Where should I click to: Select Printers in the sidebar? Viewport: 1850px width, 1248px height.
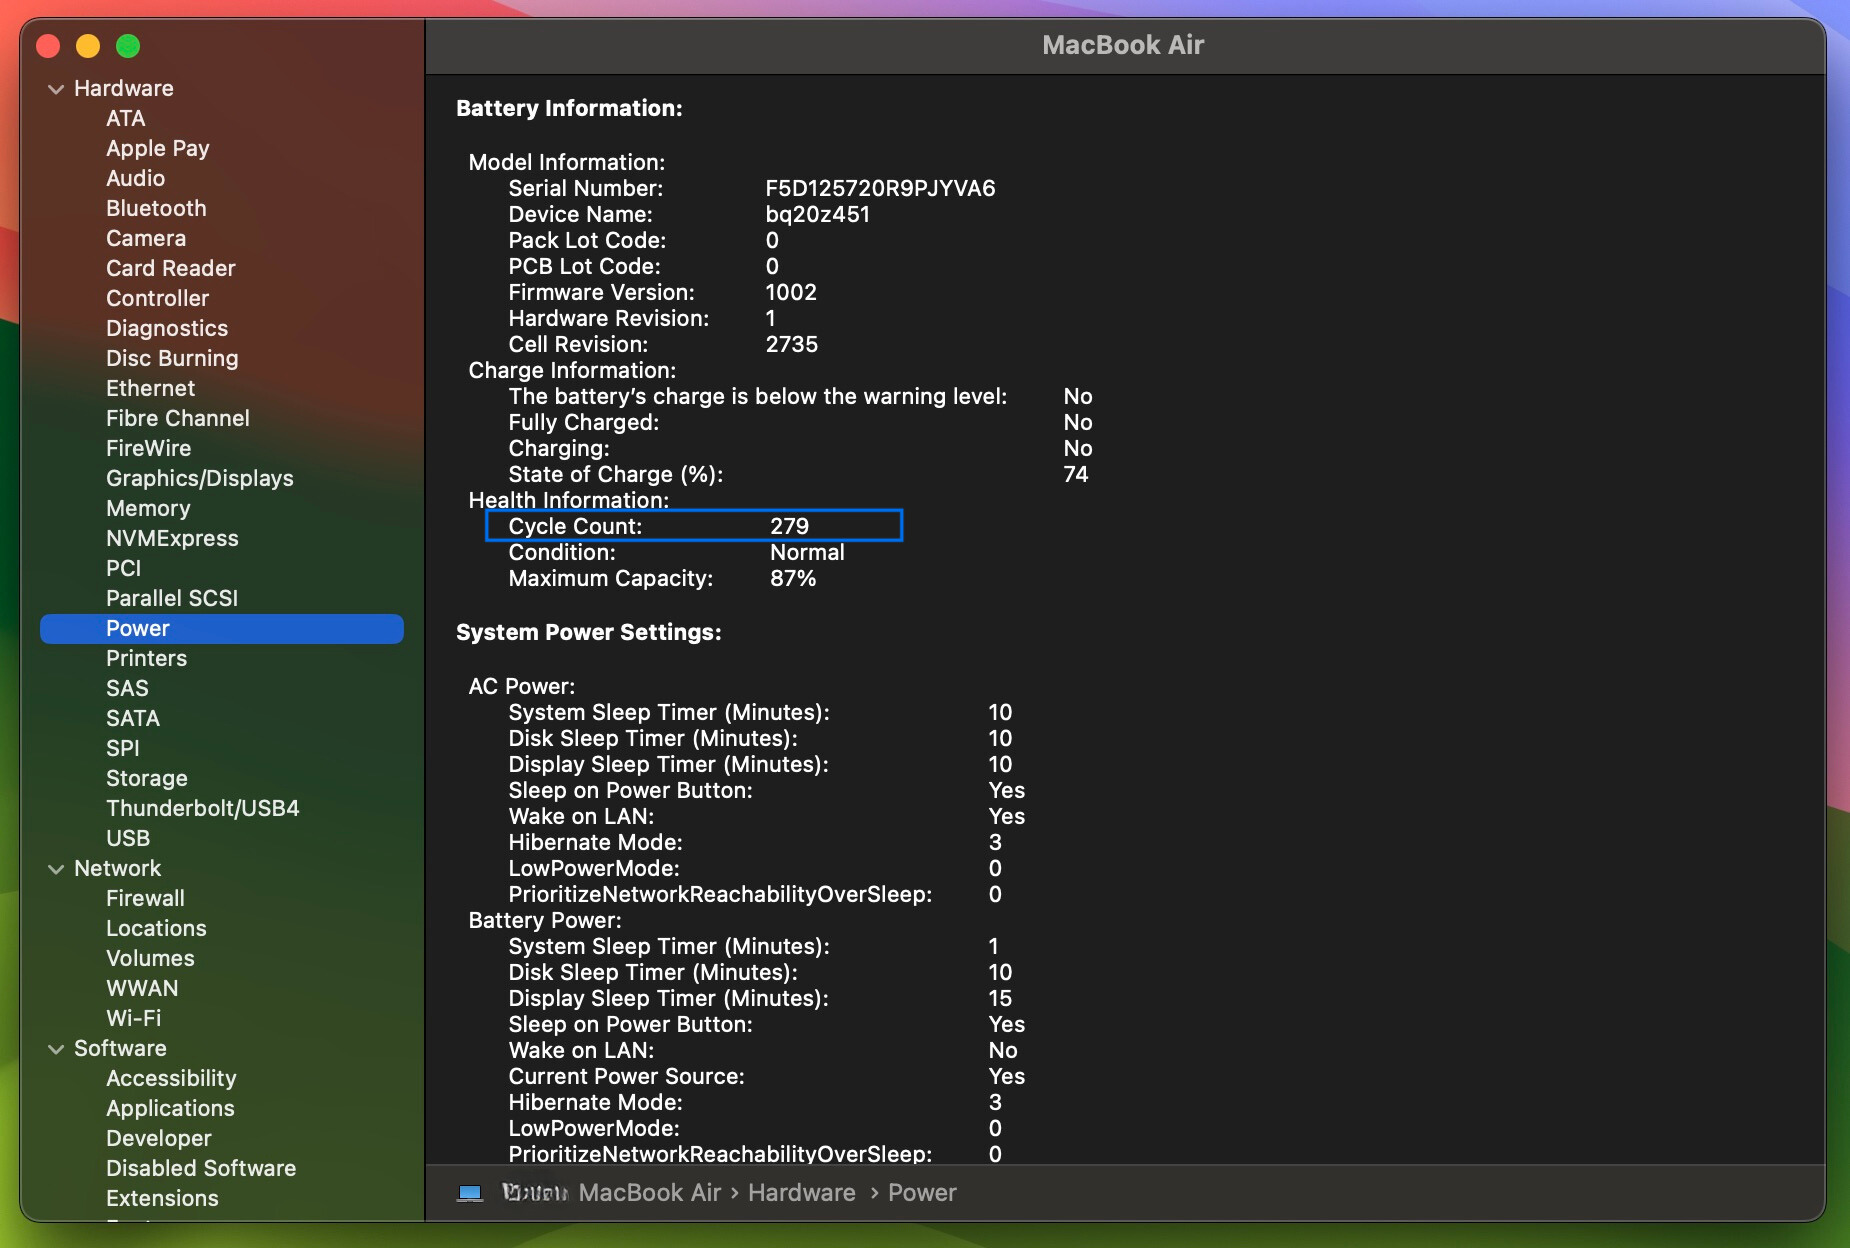[147, 658]
